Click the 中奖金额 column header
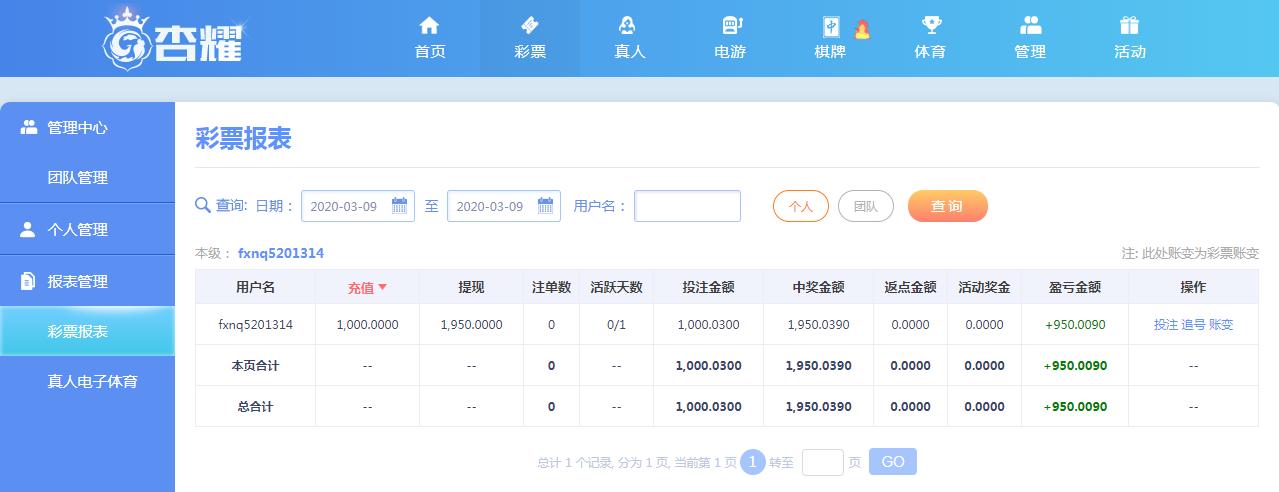The width and height of the screenshot is (1279, 492). [818, 287]
